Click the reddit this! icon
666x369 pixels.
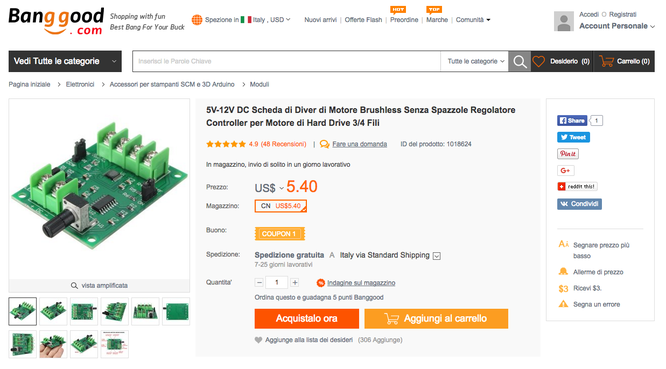(577, 186)
